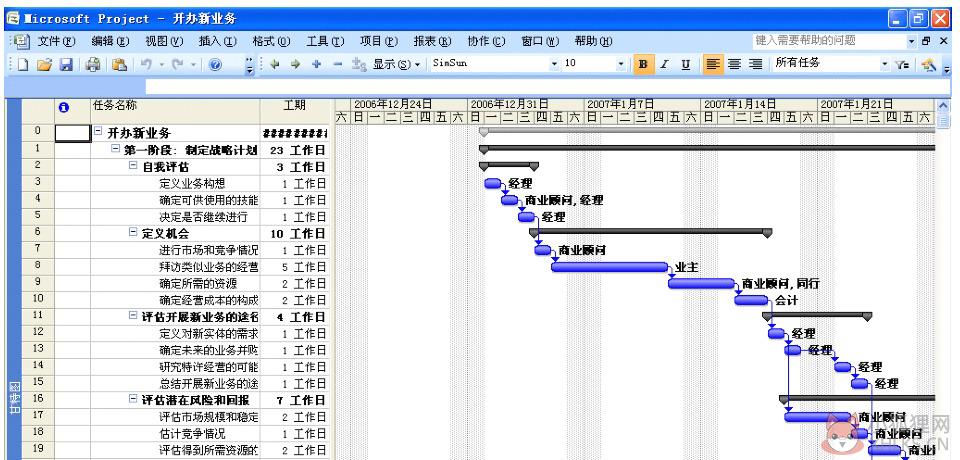Set right text alignment
Screen dimensions: 960x460
(x=756, y=64)
